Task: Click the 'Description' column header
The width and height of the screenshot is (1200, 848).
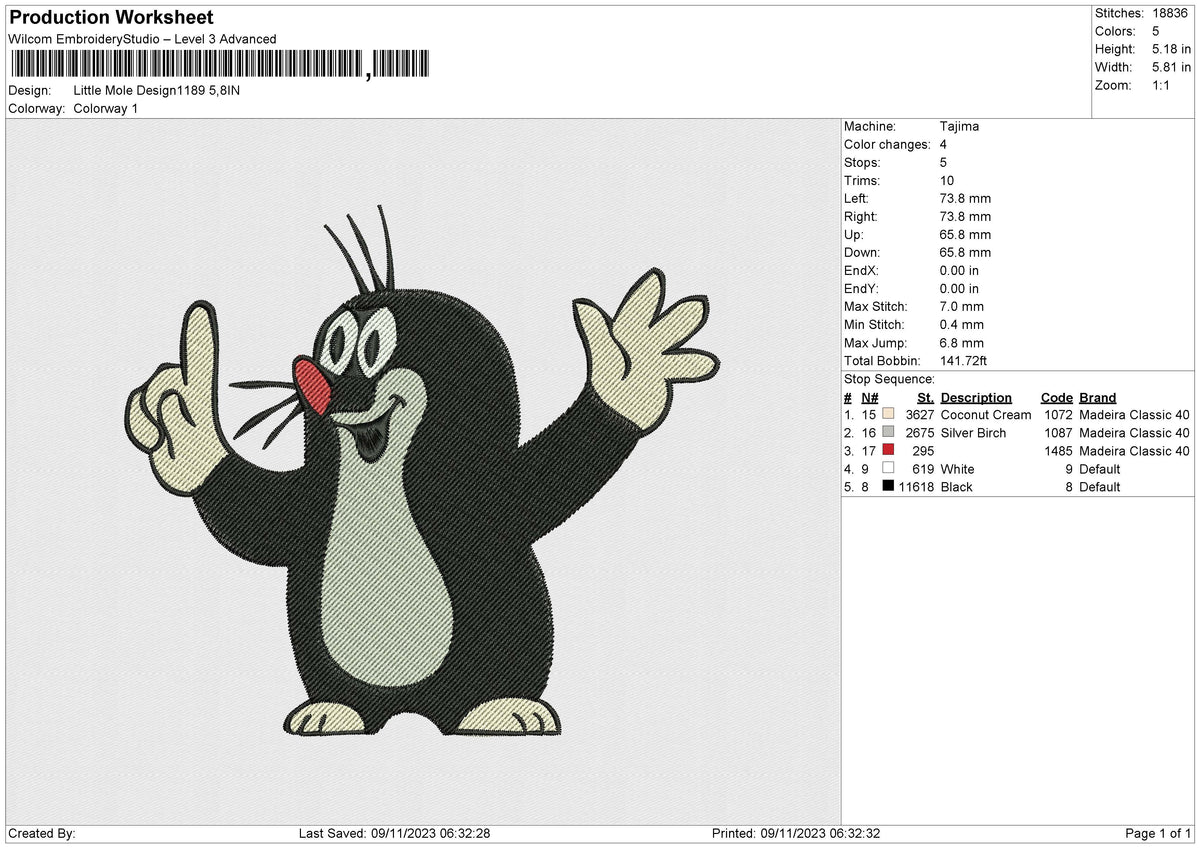Action: pos(976,397)
